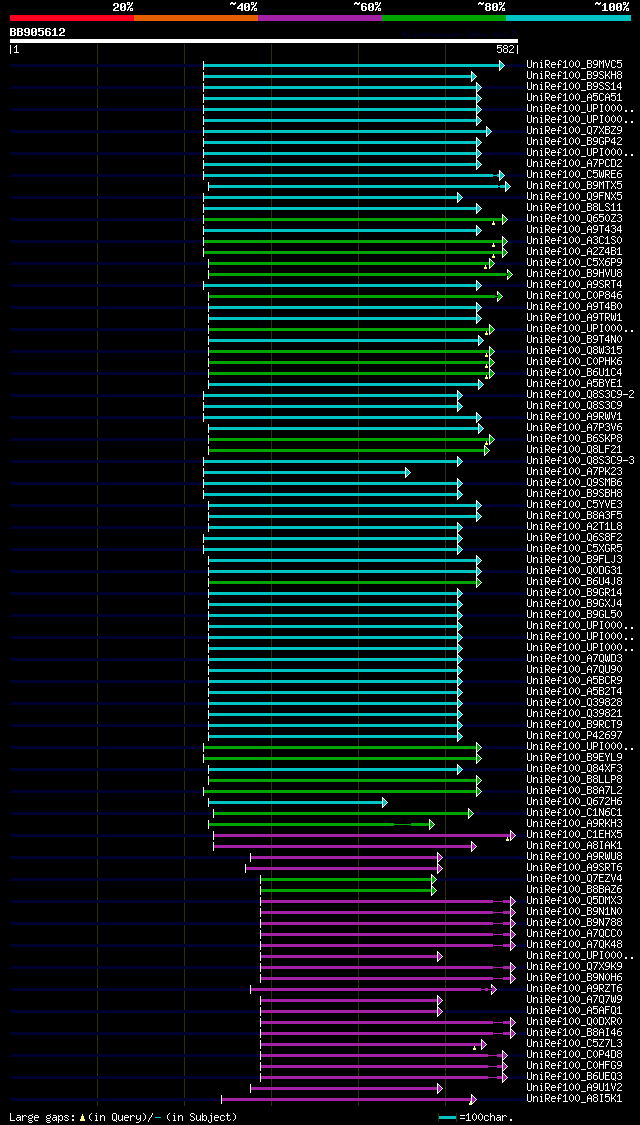Screen dimensions: 640x1125
Task: Select the UniRef100_Q84XF3 label
Action: tap(574, 768)
